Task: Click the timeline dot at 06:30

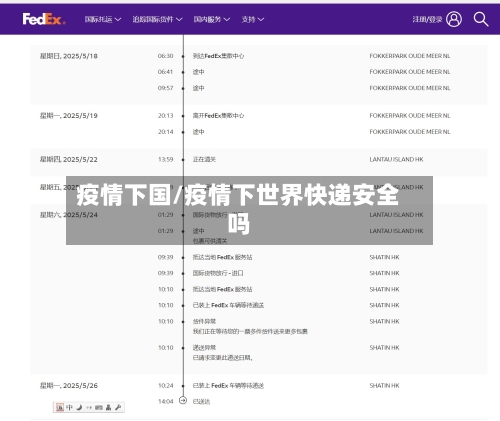Action: [x=183, y=56]
